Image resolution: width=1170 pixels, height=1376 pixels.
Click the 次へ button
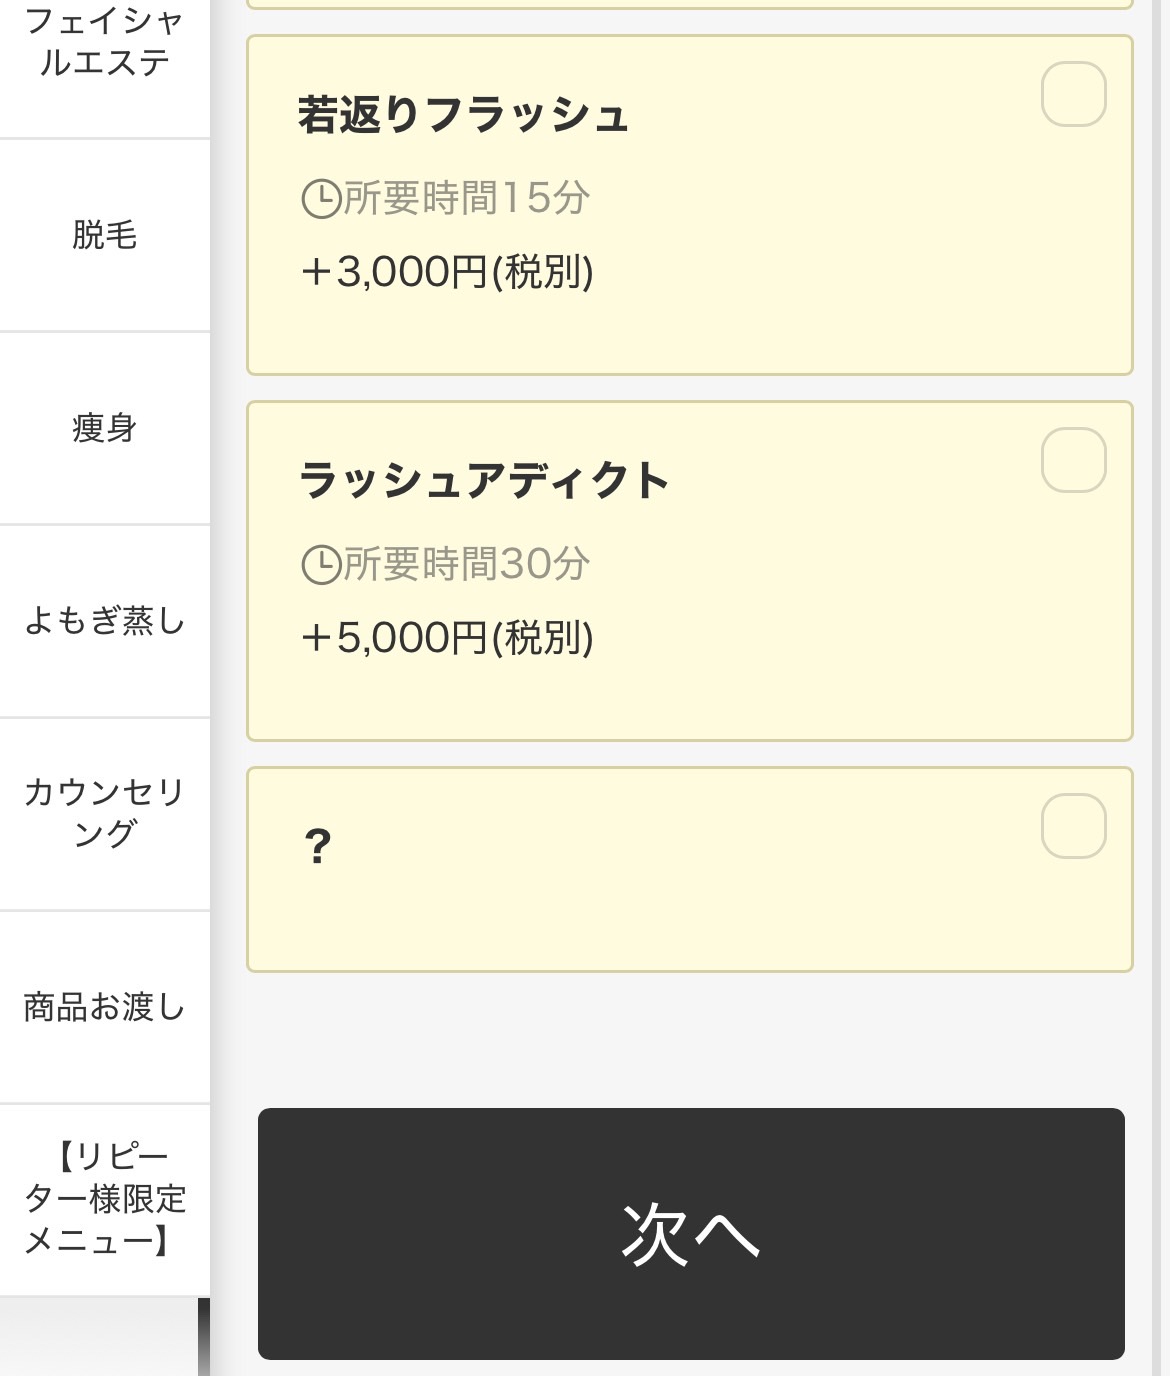click(691, 1233)
